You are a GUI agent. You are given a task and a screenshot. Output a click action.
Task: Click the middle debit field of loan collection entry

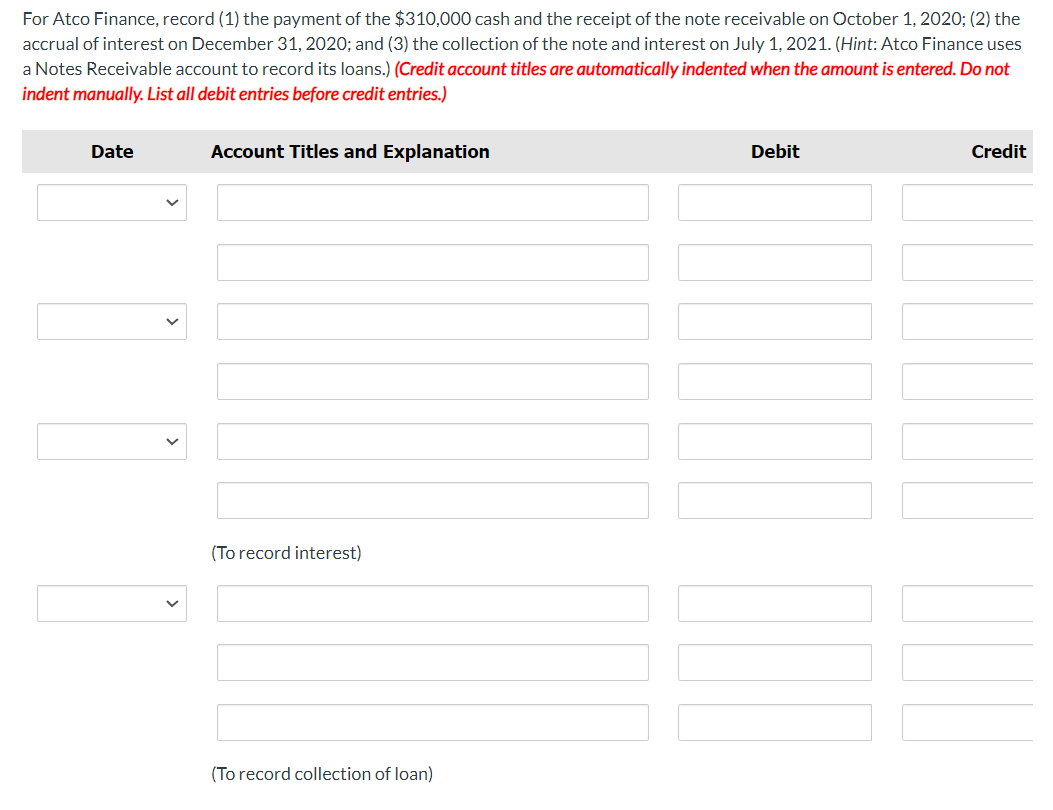point(775,662)
